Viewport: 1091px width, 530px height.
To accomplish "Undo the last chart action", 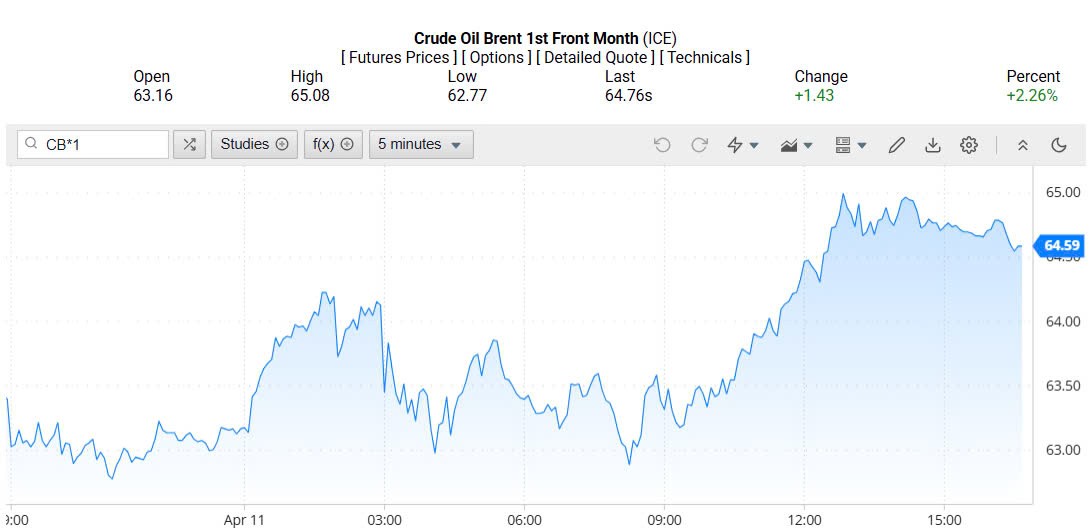I will coord(662,145).
